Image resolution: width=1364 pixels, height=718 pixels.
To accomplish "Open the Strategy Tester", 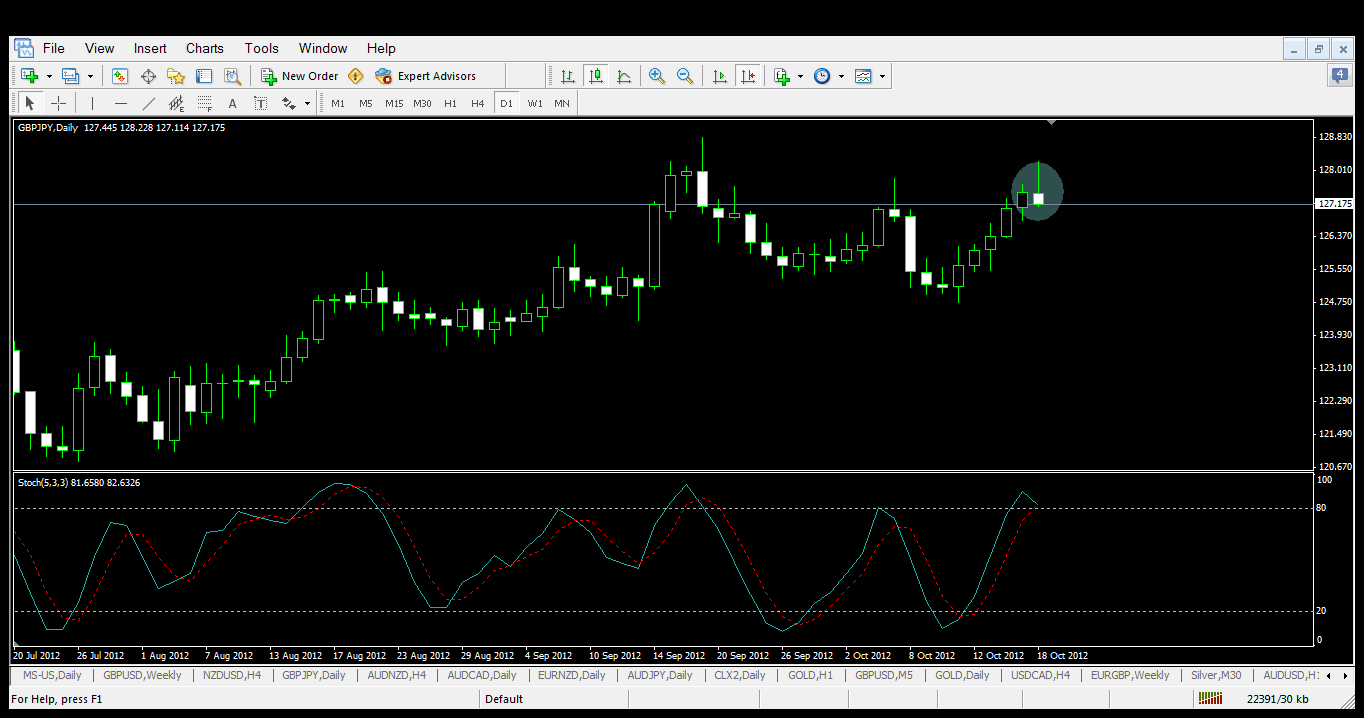I will tap(233, 76).
